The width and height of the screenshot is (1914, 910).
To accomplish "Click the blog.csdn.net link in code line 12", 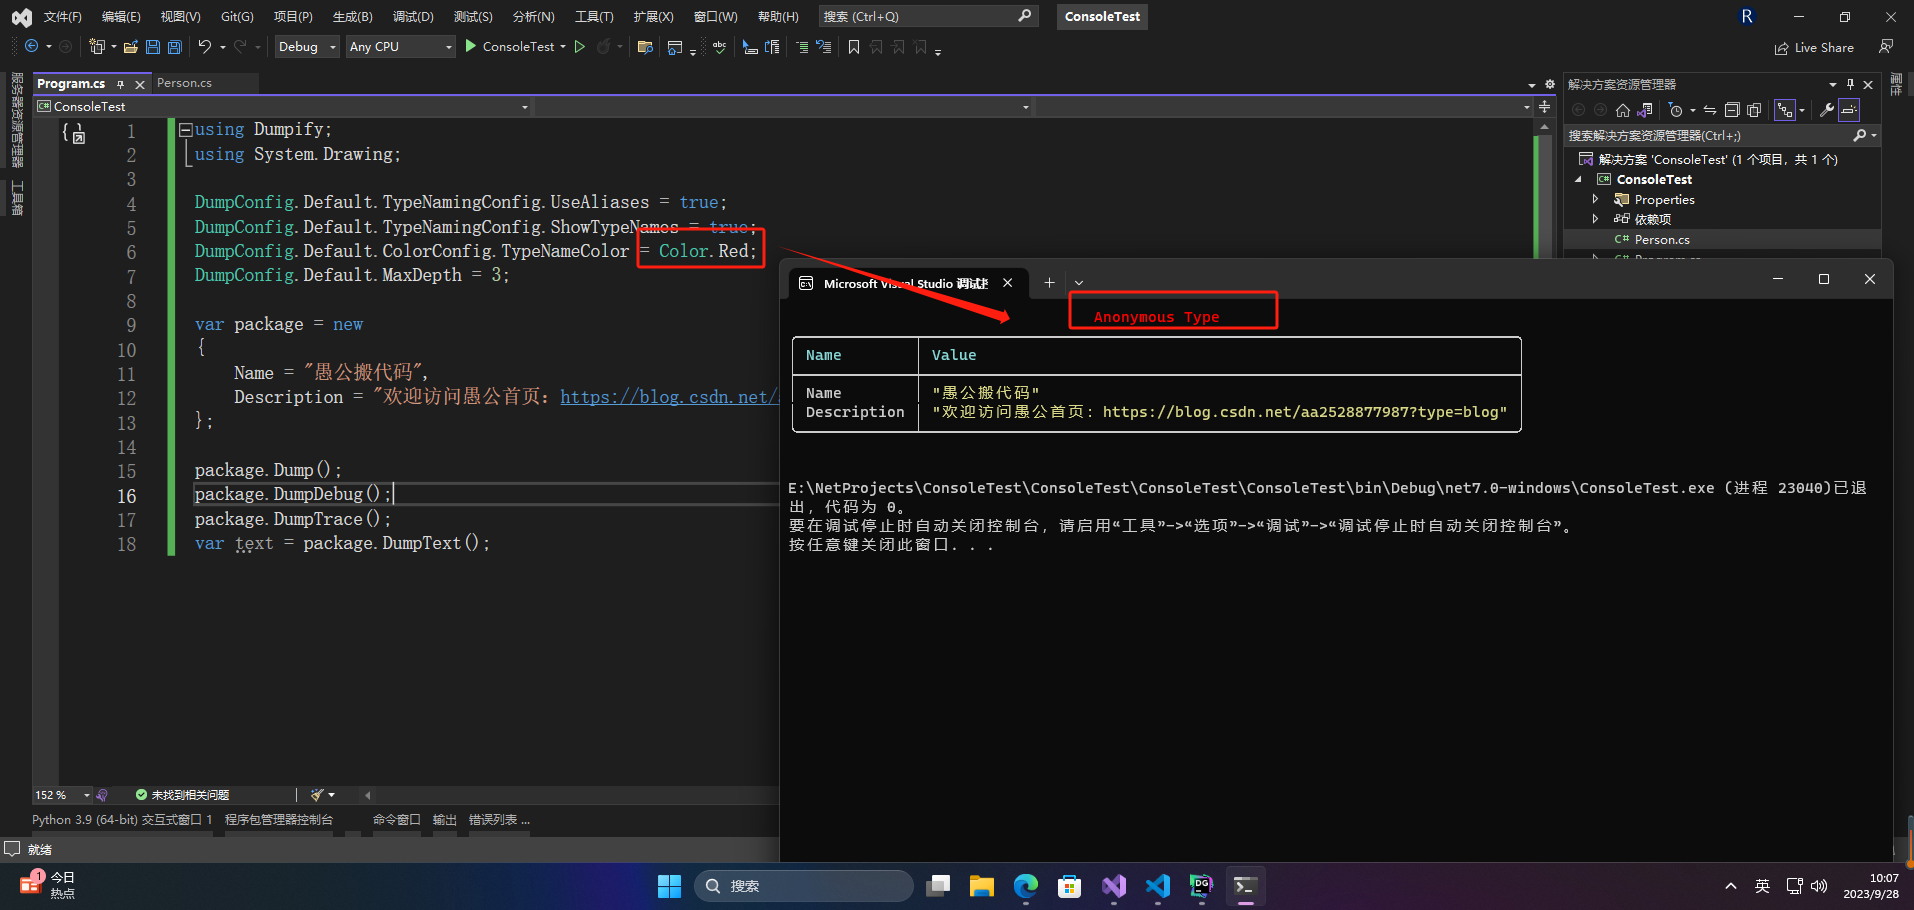I will coord(668,397).
